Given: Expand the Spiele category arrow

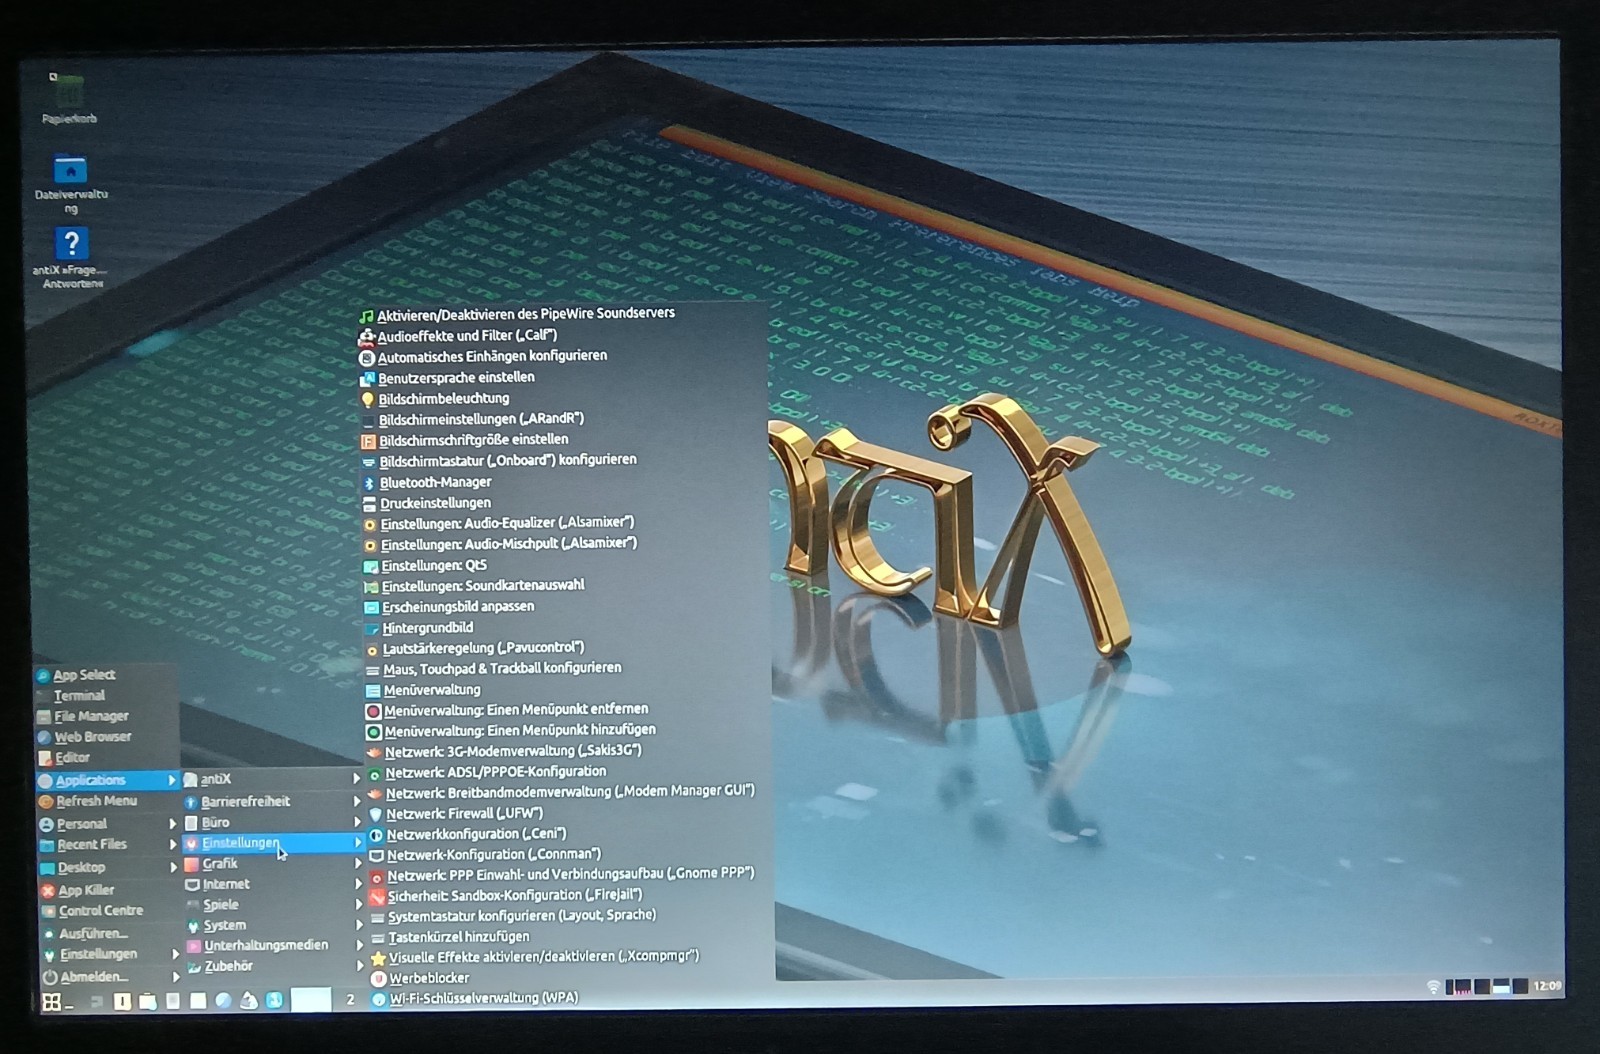Looking at the screenshot, I should point(359,905).
